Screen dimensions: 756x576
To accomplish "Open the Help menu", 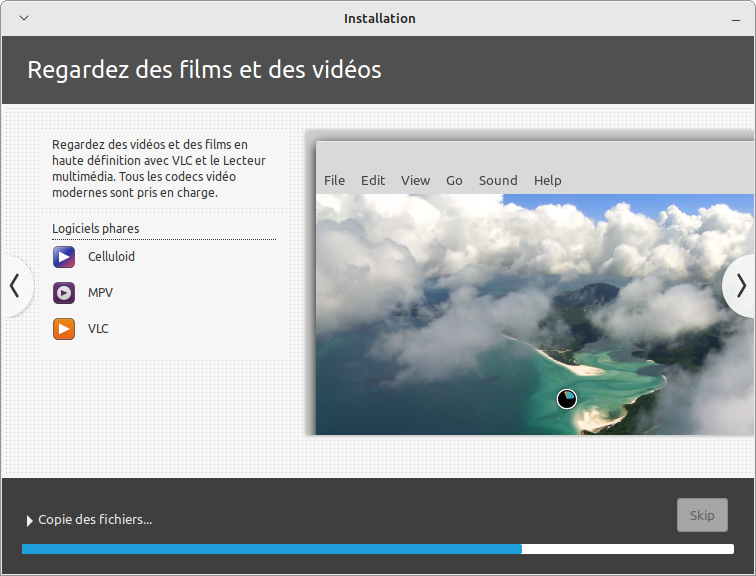I will [x=548, y=180].
